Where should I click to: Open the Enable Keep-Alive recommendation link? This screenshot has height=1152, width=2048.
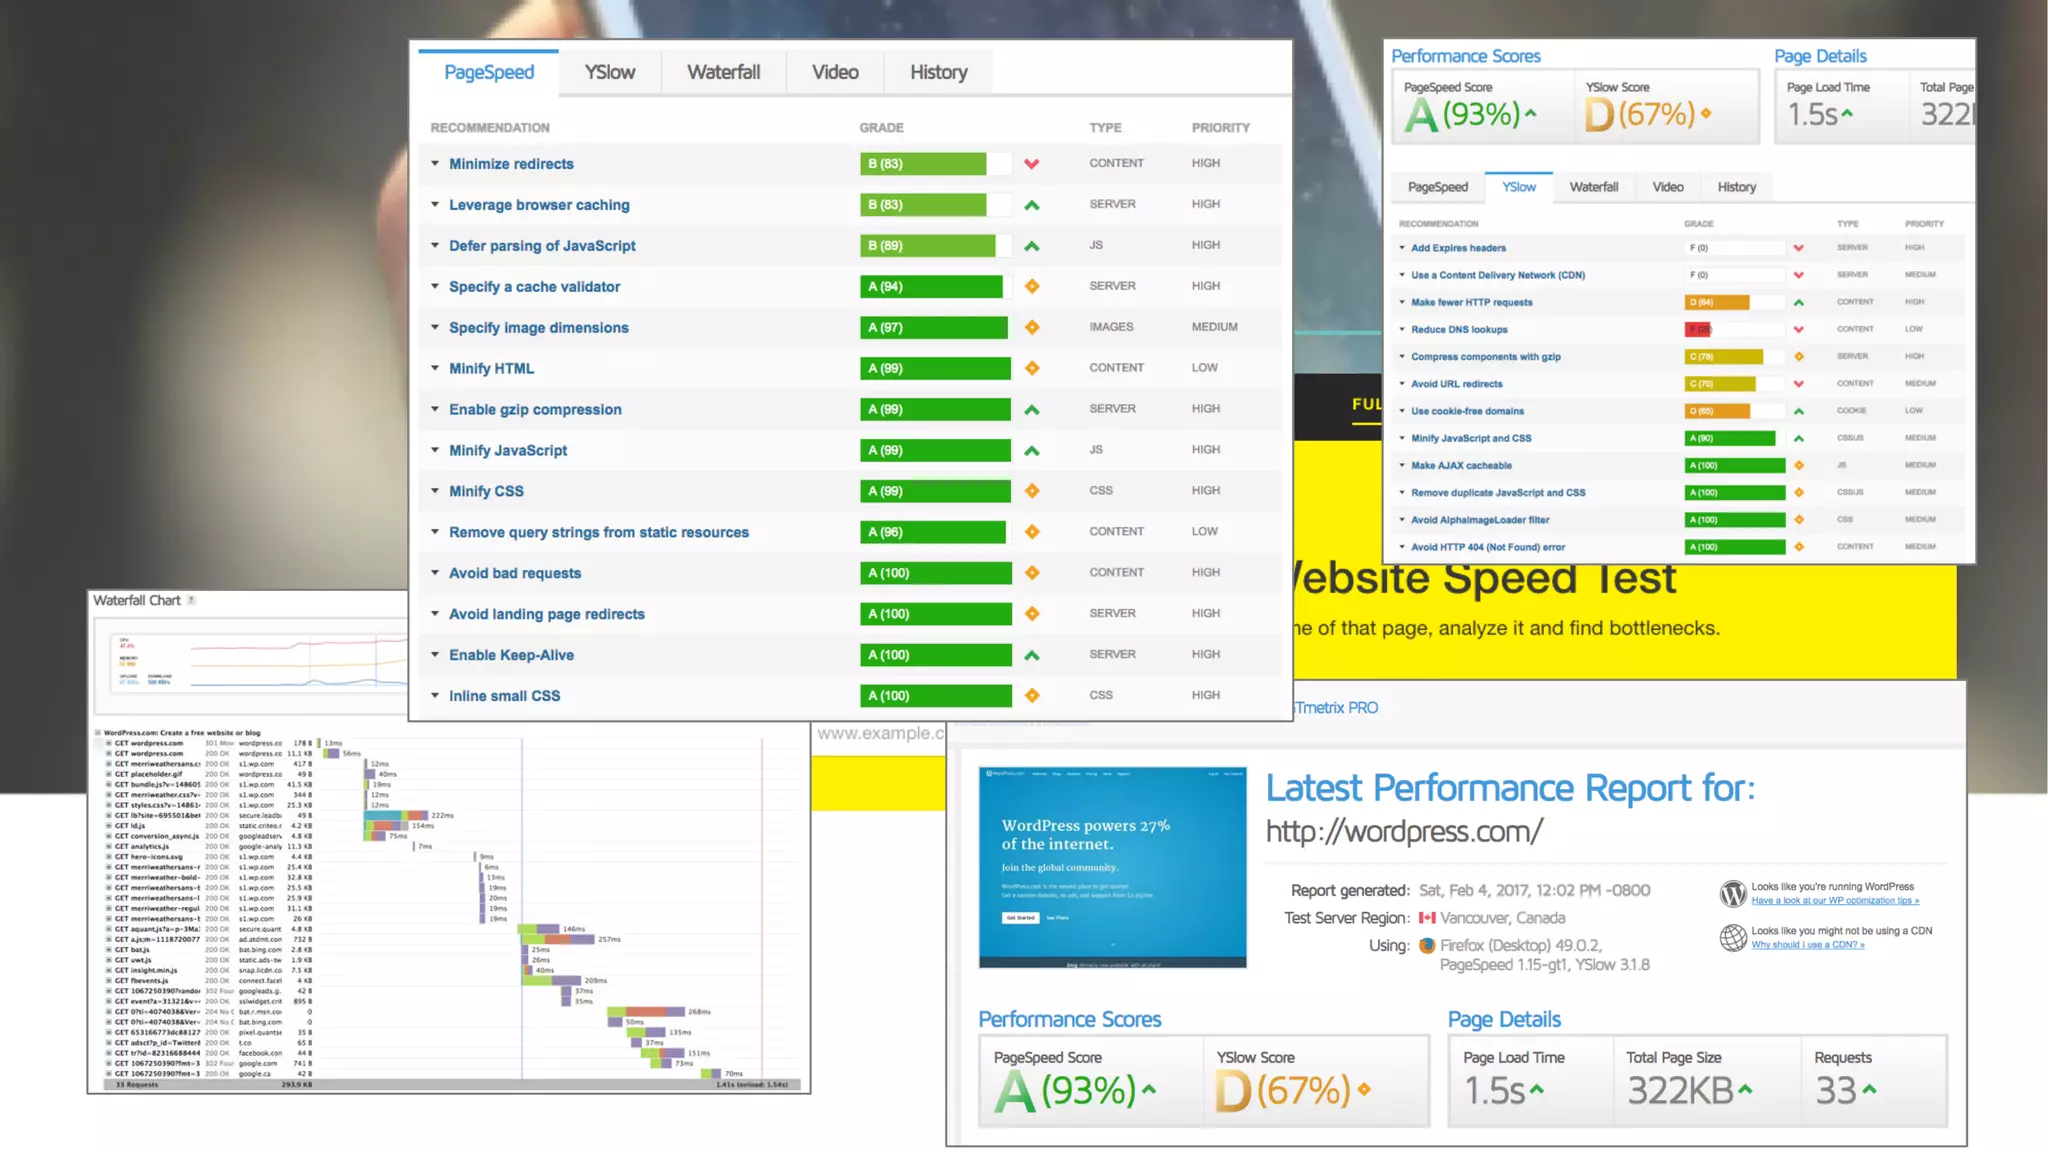pos(511,655)
